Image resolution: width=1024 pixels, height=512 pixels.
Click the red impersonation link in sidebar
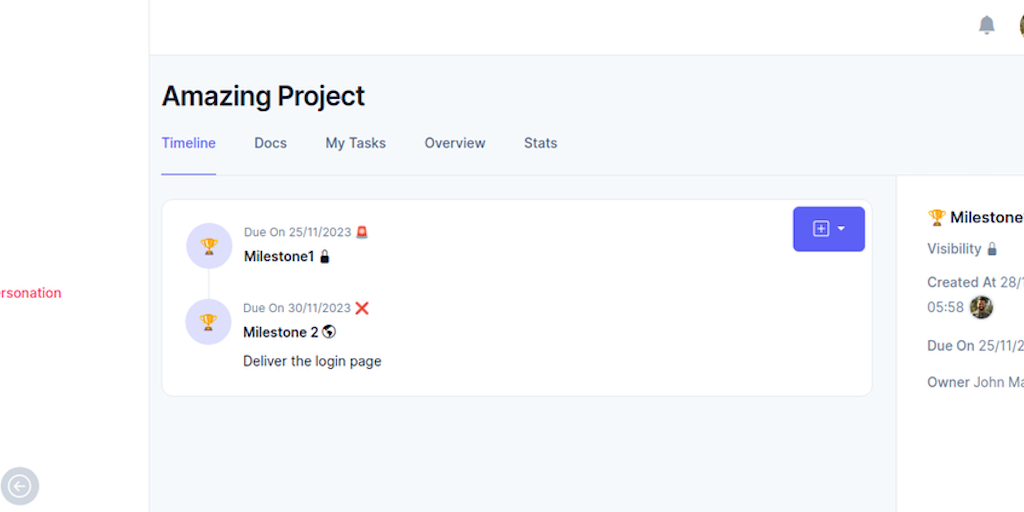point(31,293)
